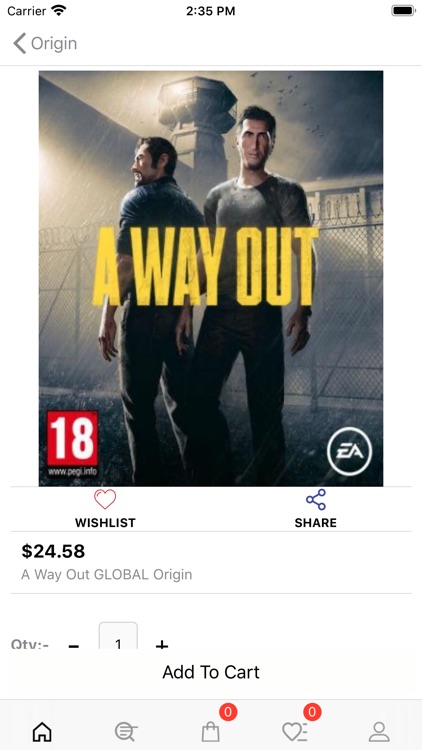Tap the share network icon
422x750 pixels.
coord(316,499)
